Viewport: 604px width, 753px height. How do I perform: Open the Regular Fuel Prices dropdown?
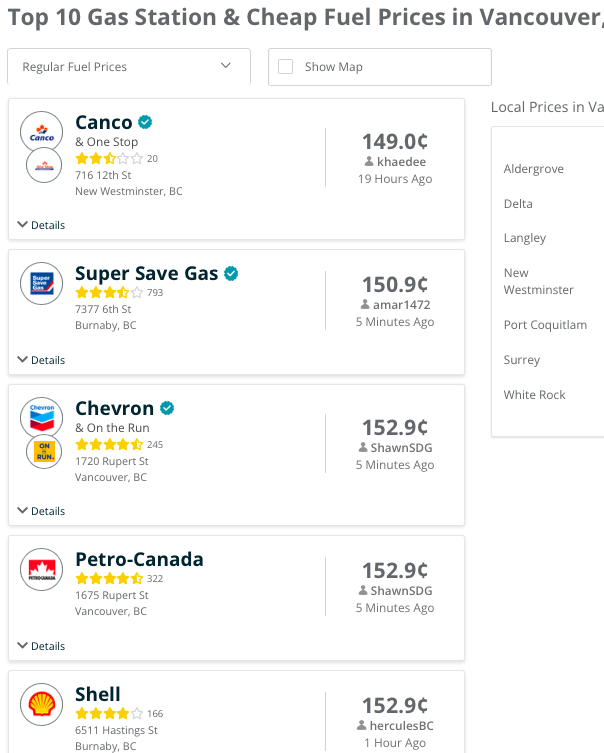pos(128,67)
